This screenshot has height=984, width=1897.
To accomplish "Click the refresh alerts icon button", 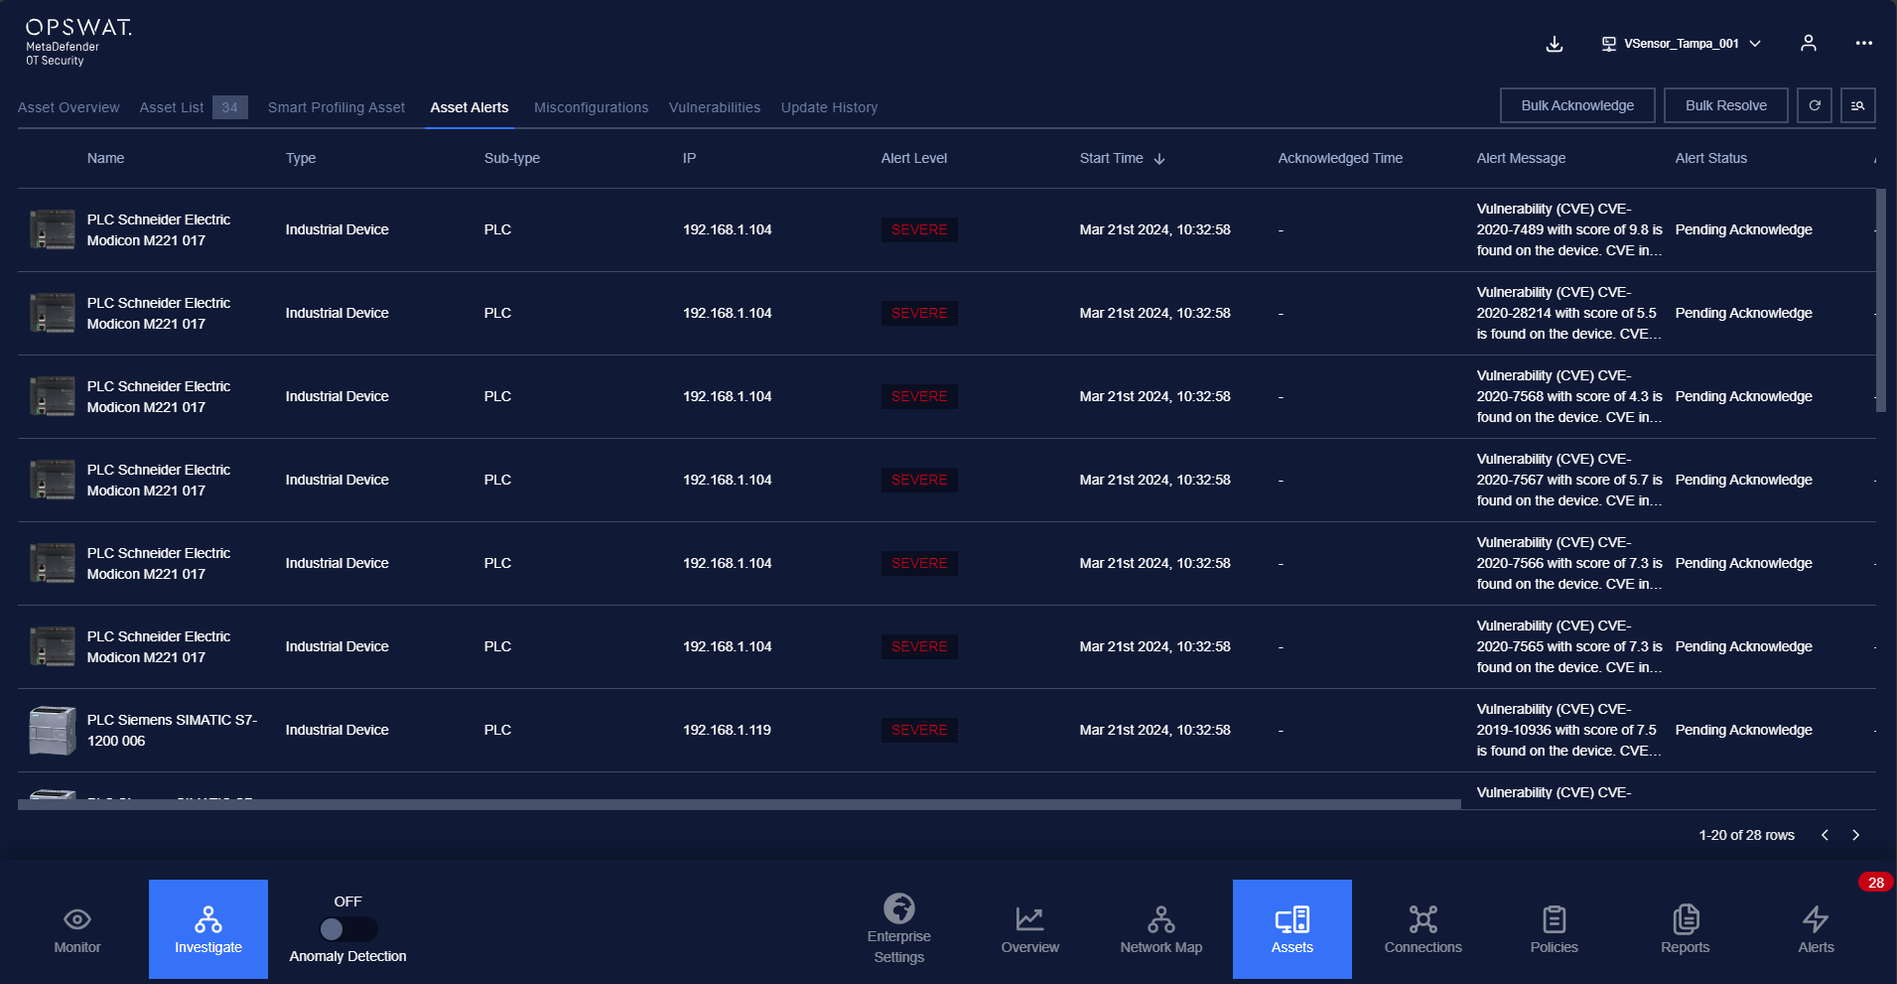I will coord(1814,105).
